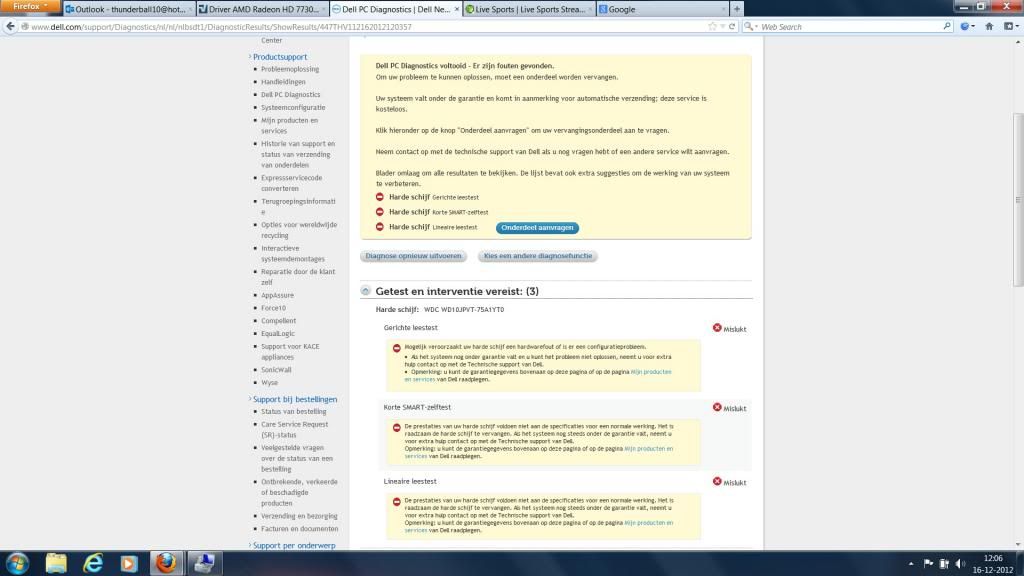Click the system tray volume icon
The image size is (1024, 576).
pos(958,563)
